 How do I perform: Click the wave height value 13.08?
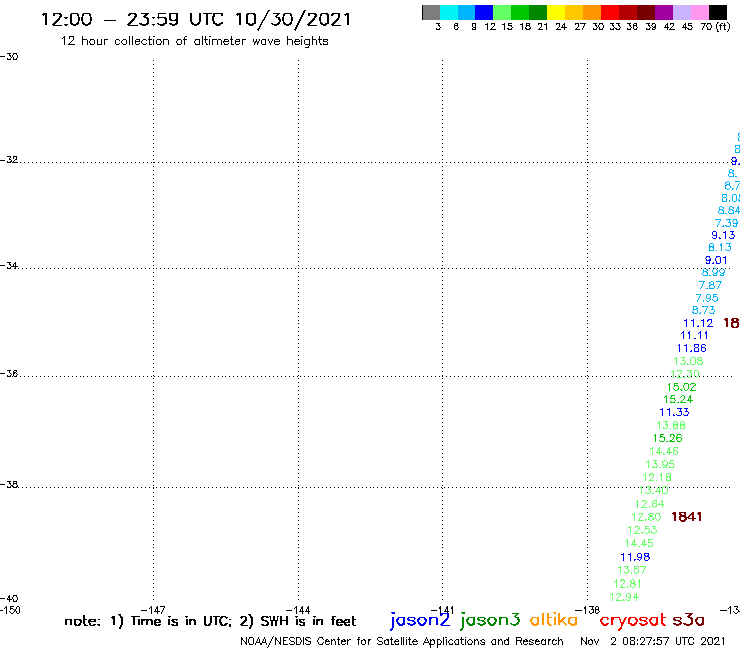tap(688, 361)
